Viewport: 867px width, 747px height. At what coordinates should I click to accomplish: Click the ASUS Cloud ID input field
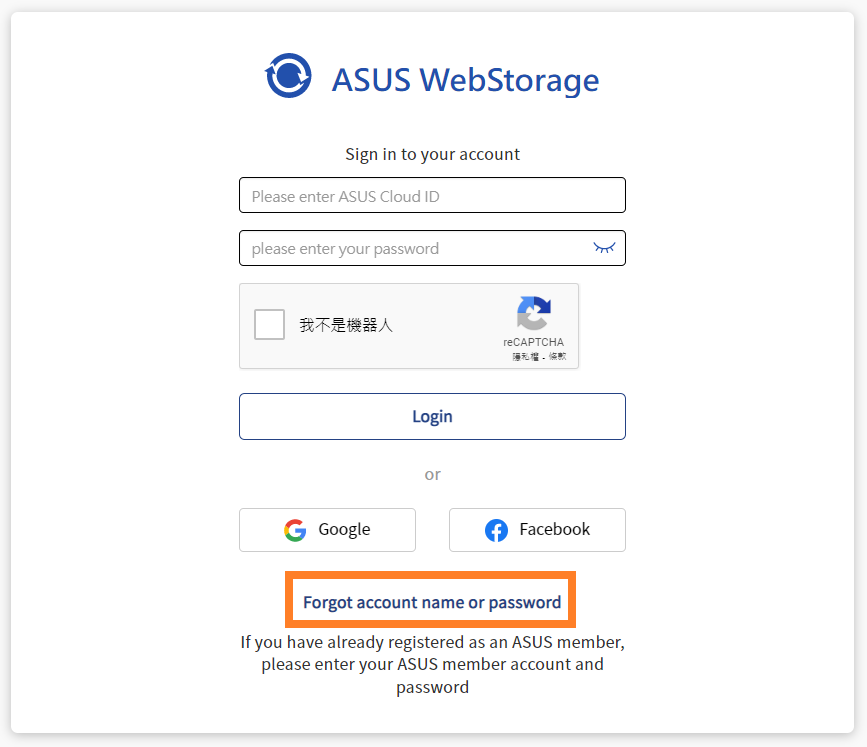pyautogui.click(x=432, y=195)
